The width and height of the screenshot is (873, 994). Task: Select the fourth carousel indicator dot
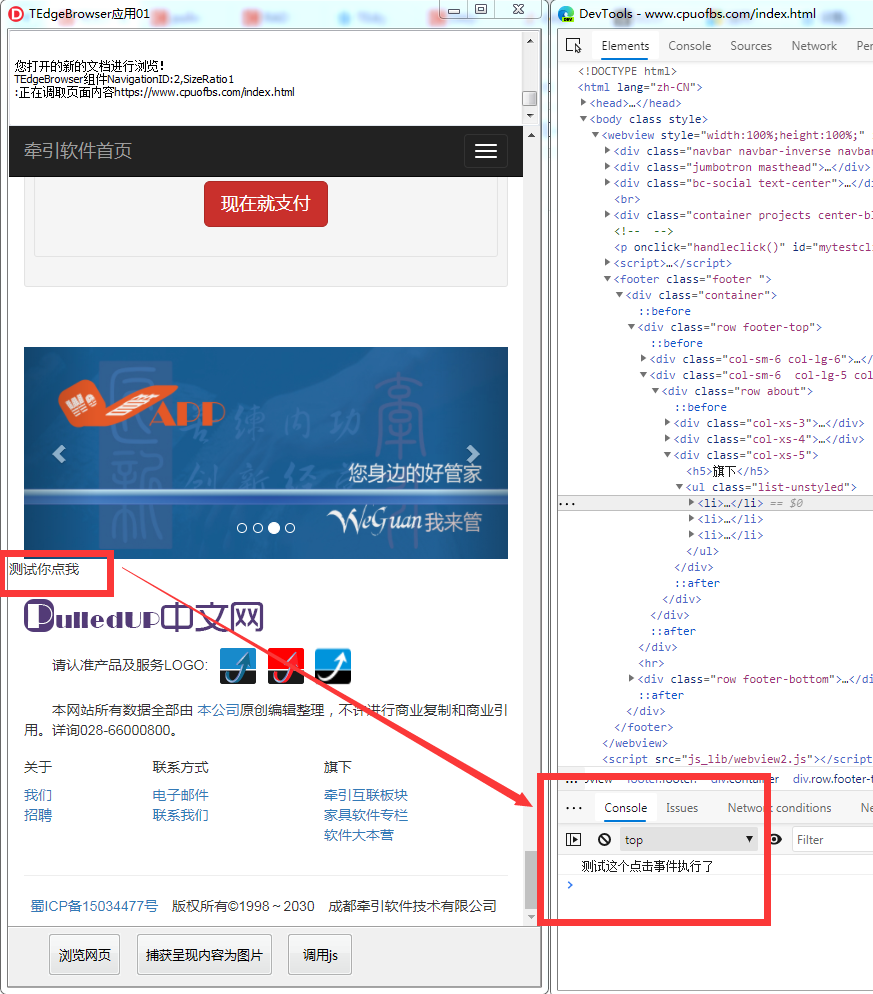click(x=290, y=528)
